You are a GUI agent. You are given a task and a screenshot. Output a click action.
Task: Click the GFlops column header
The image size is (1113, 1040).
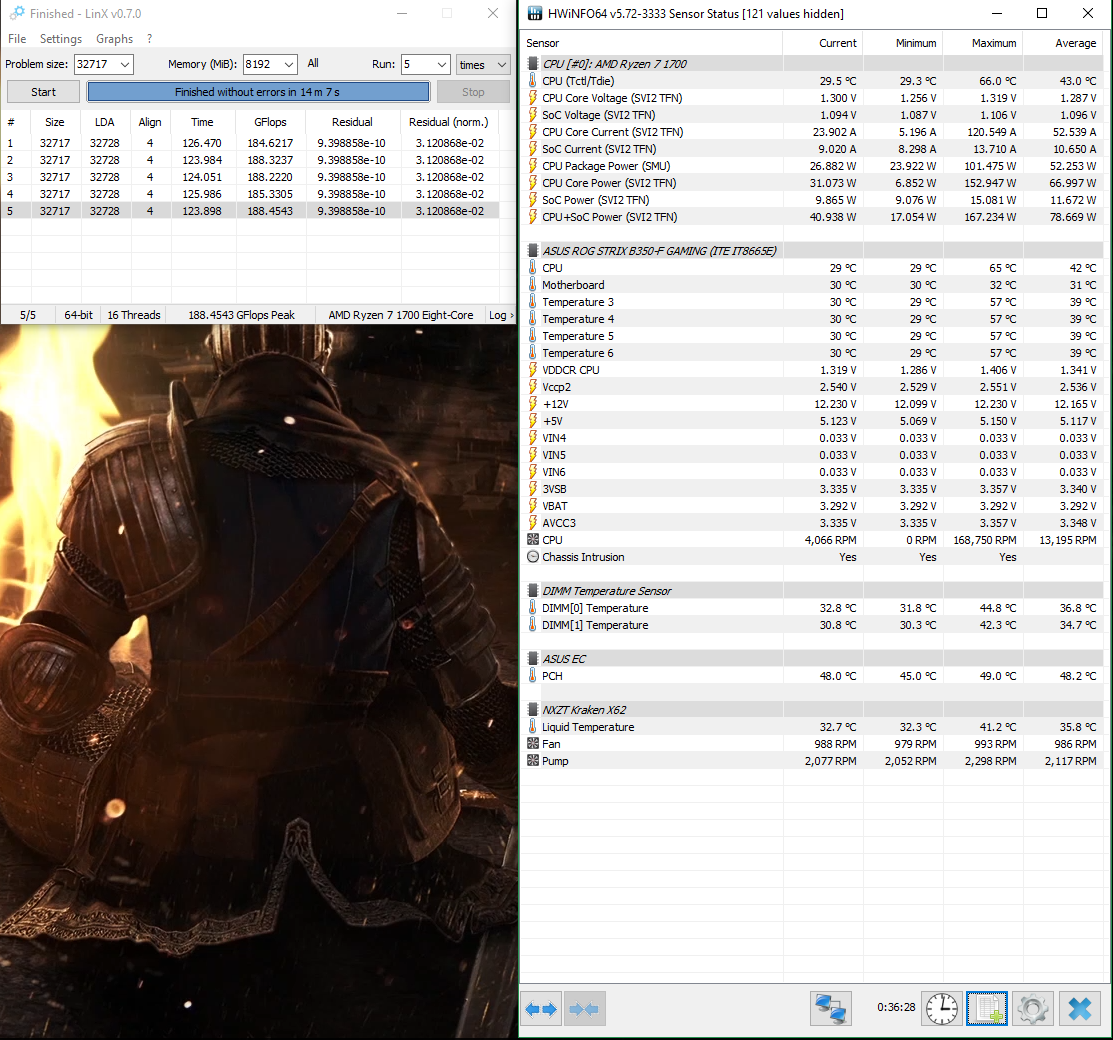tap(269, 122)
